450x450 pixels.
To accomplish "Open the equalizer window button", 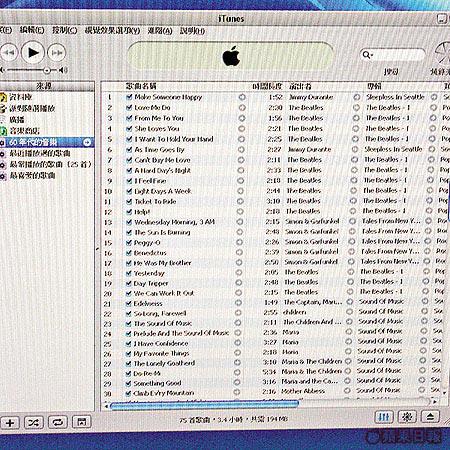I will click(384, 417).
